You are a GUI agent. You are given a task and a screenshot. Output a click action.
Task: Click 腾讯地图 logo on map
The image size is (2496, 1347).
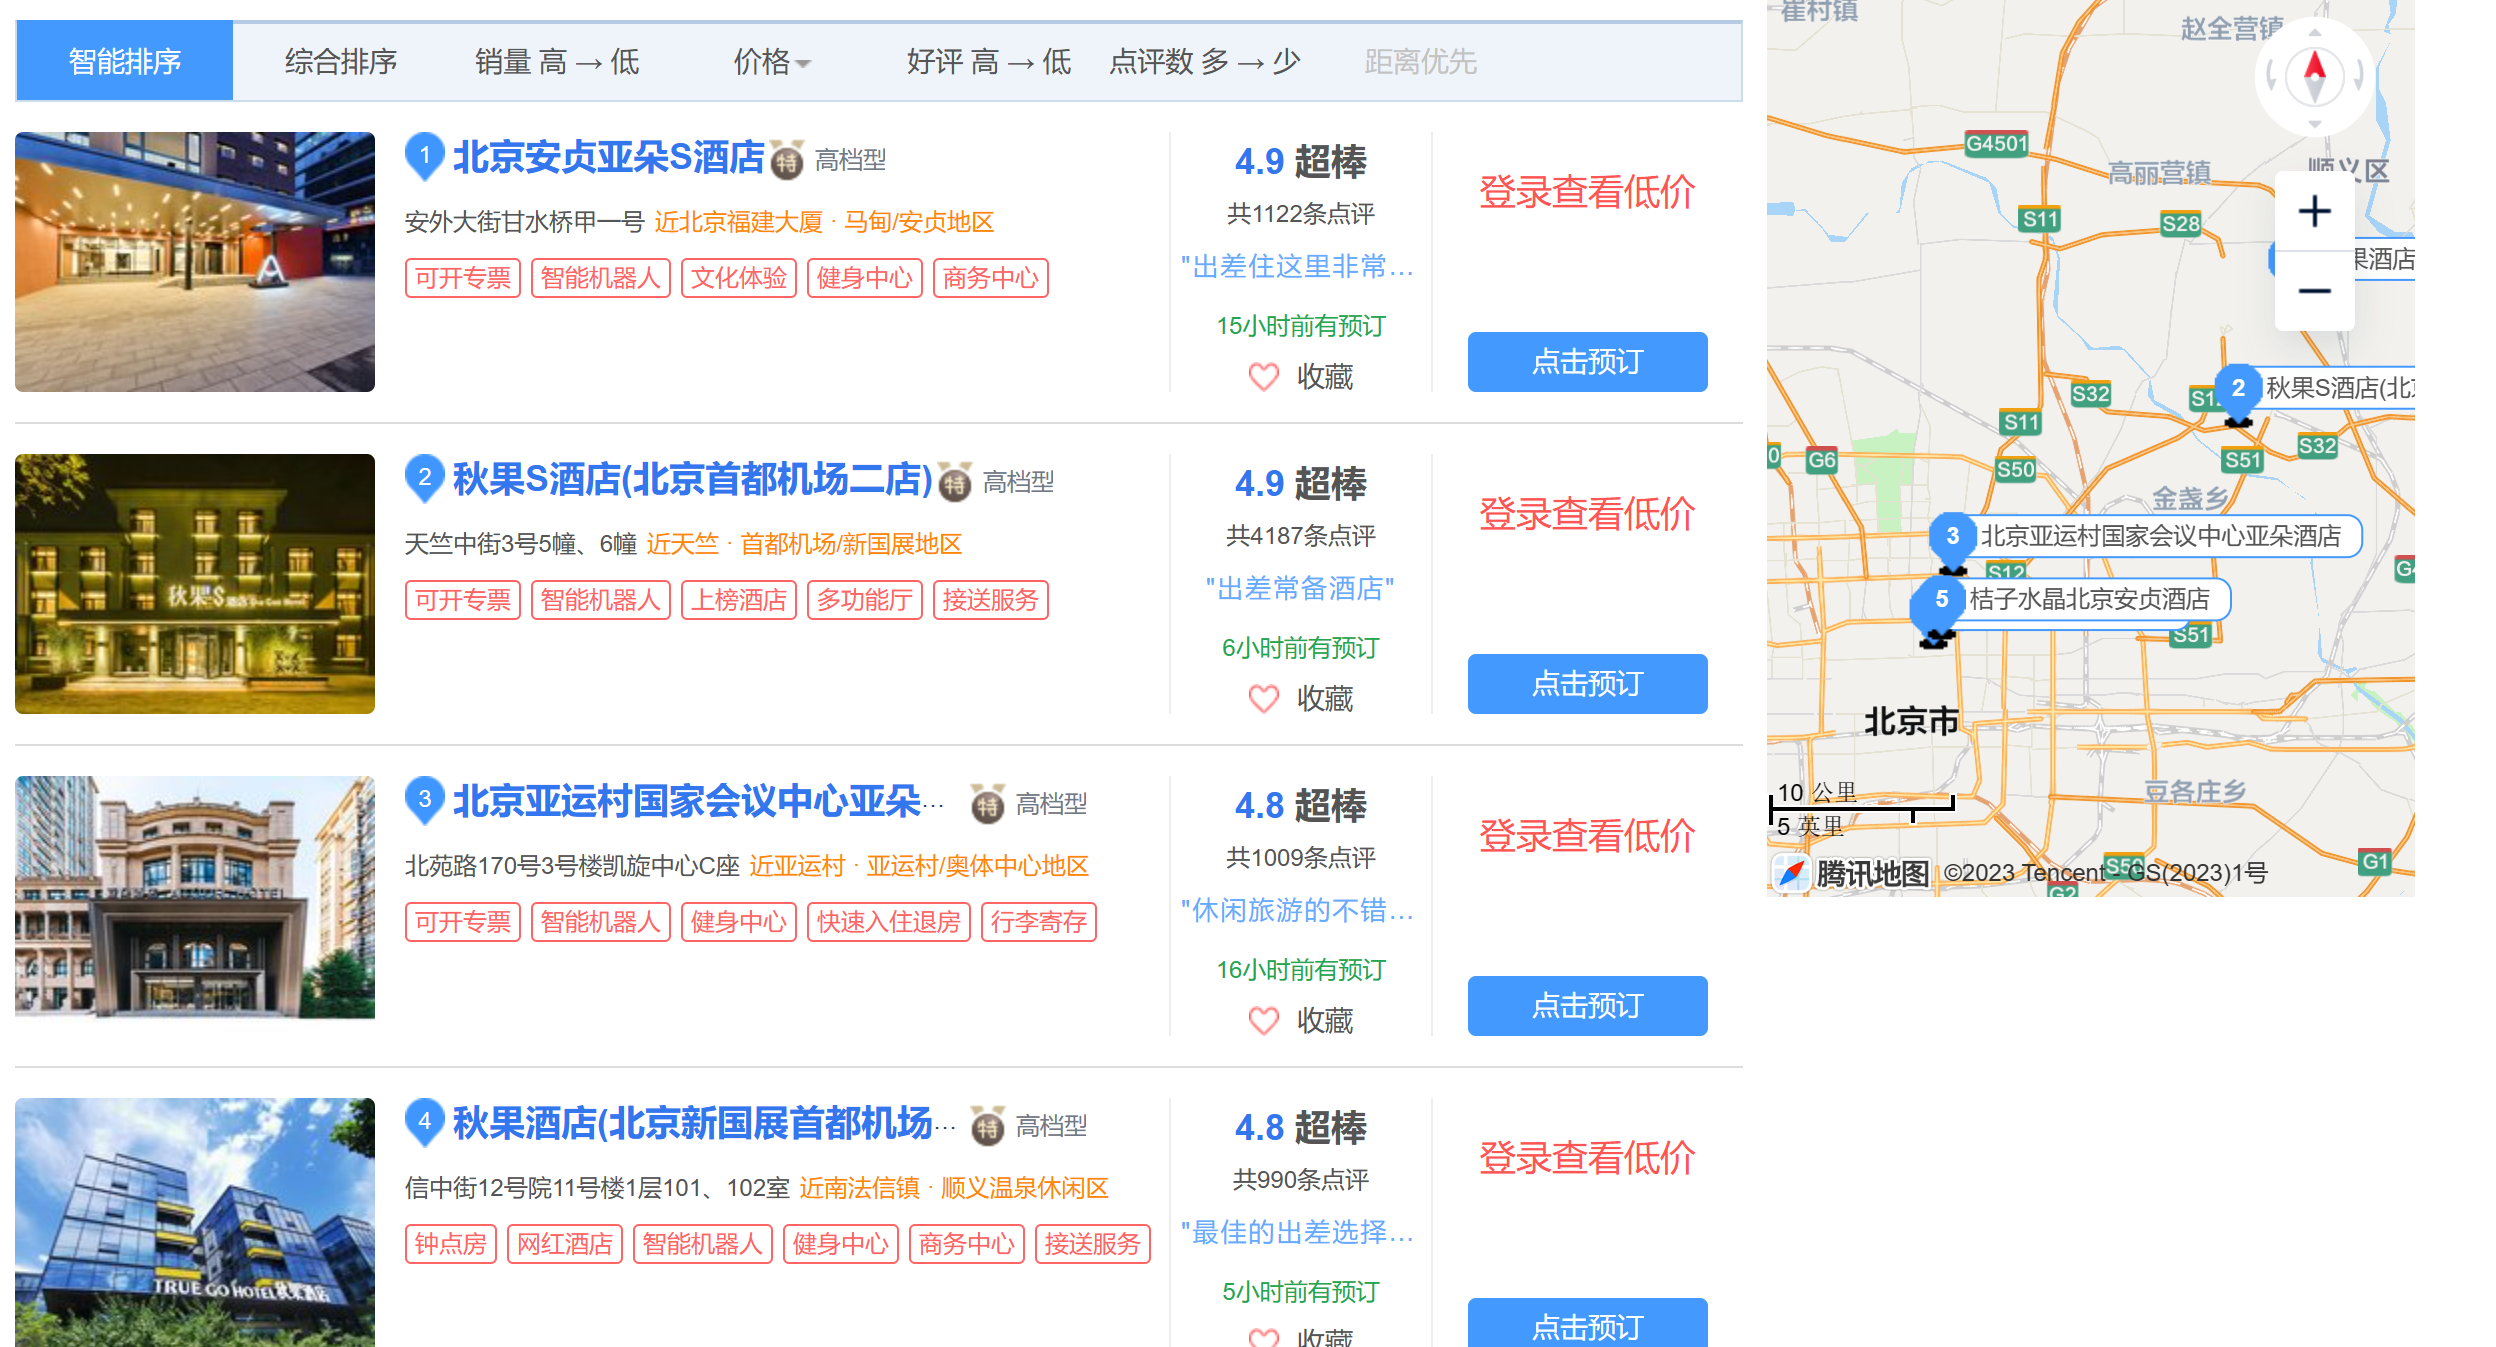pyautogui.click(x=1851, y=873)
